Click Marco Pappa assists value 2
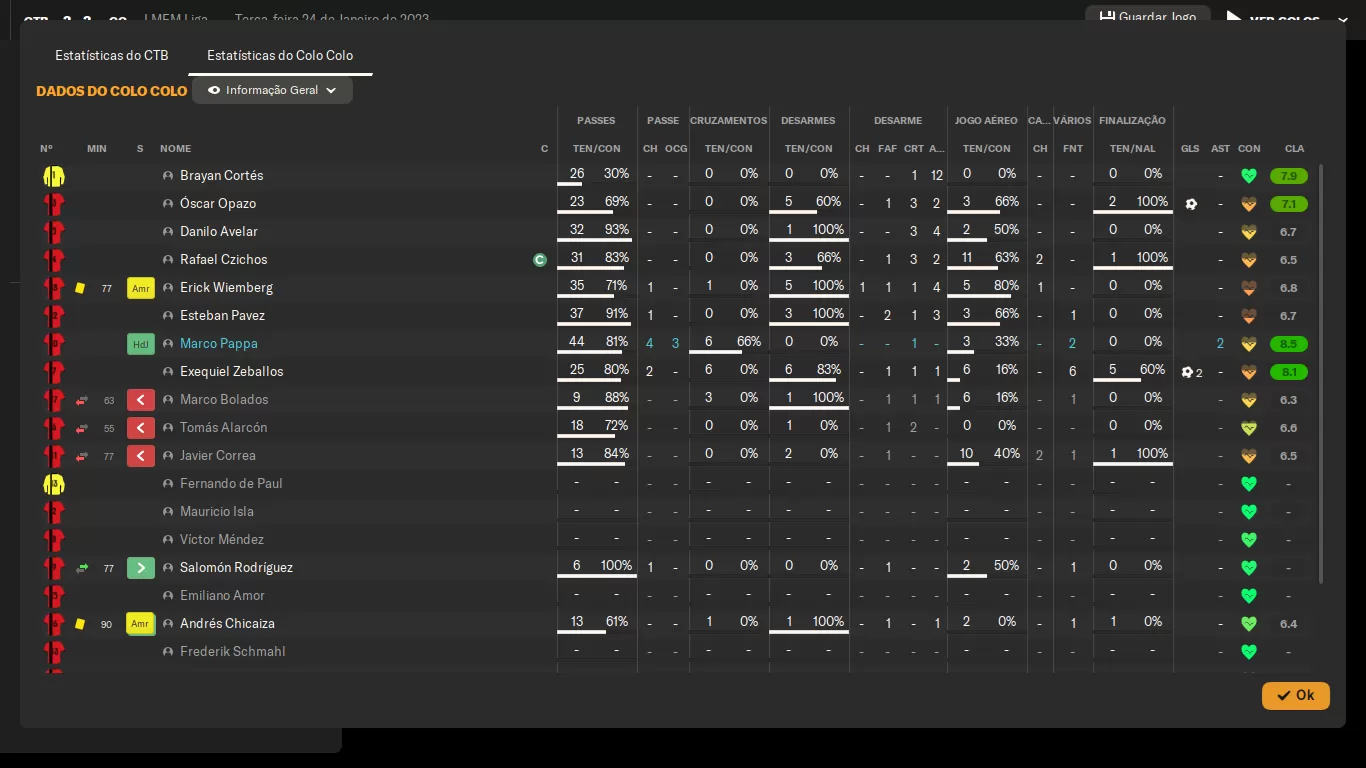 click(x=1220, y=344)
